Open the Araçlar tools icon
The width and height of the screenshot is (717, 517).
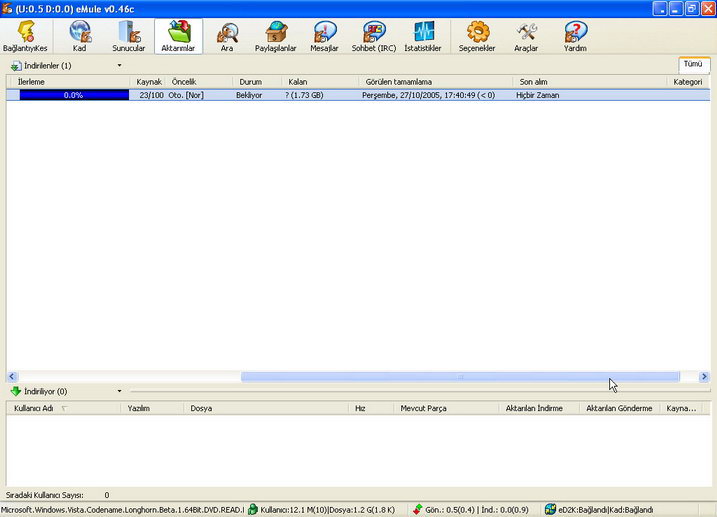coord(526,32)
